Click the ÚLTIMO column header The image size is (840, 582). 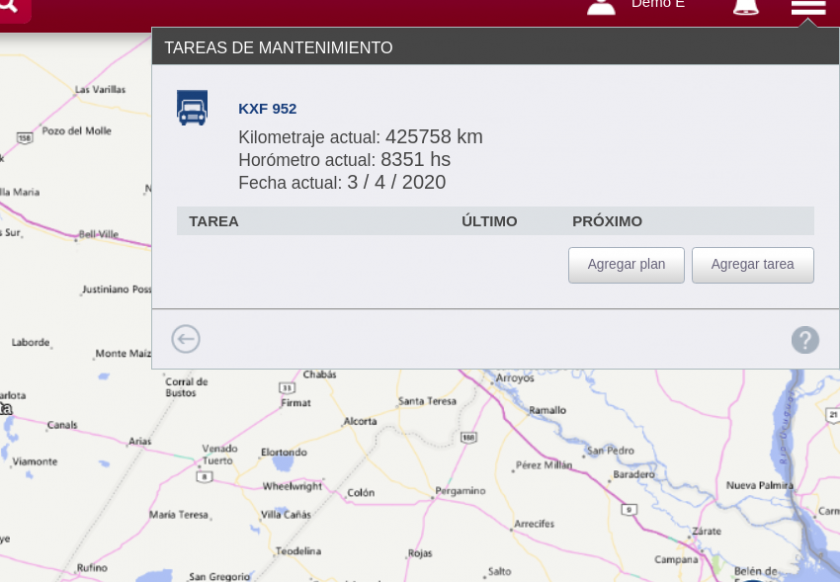tap(489, 221)
